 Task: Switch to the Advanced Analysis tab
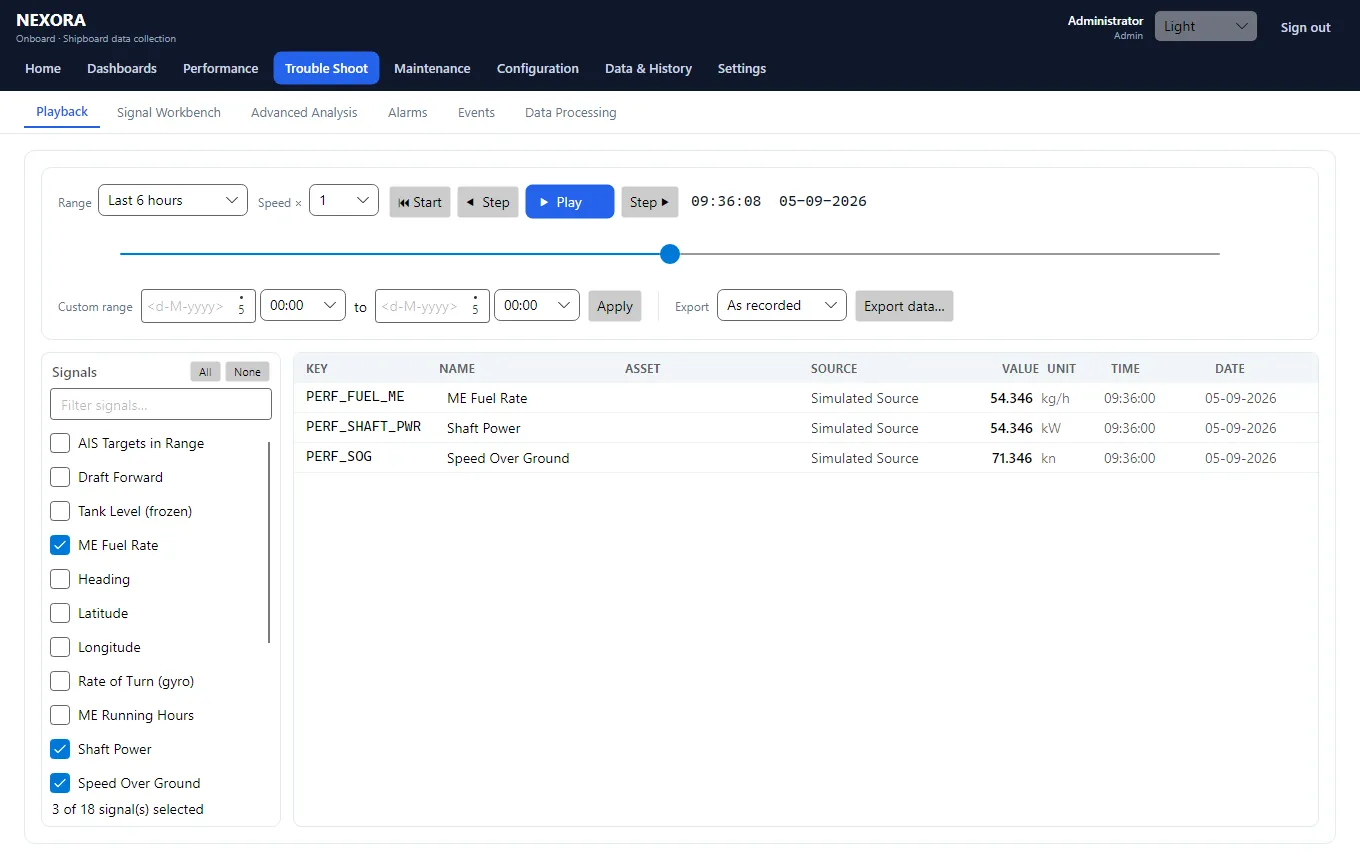304,112
